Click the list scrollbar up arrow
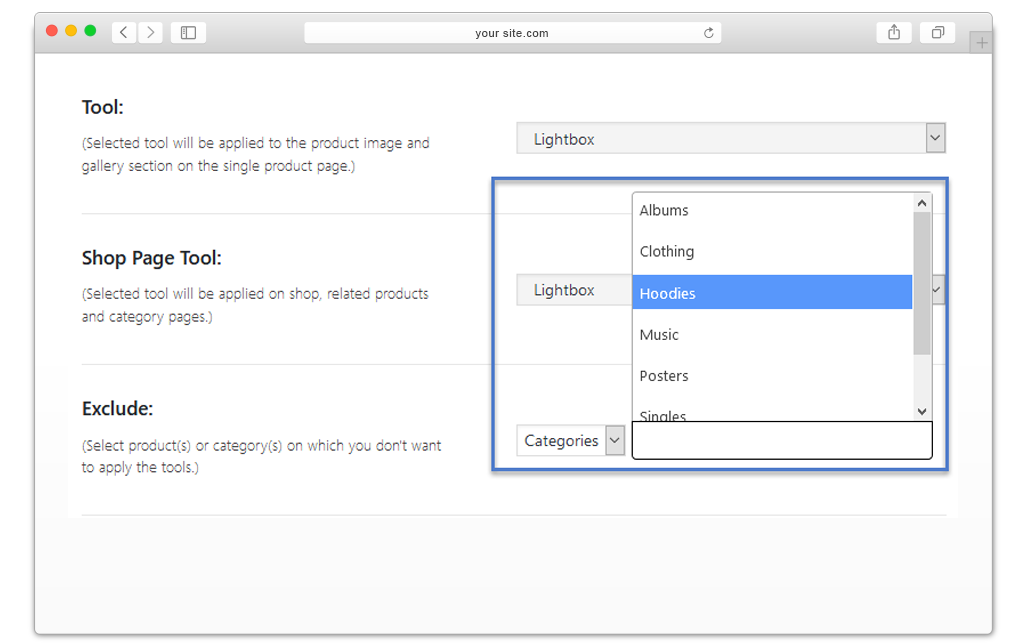Viewport: 1024px width, 643px height. coord(922,203)
